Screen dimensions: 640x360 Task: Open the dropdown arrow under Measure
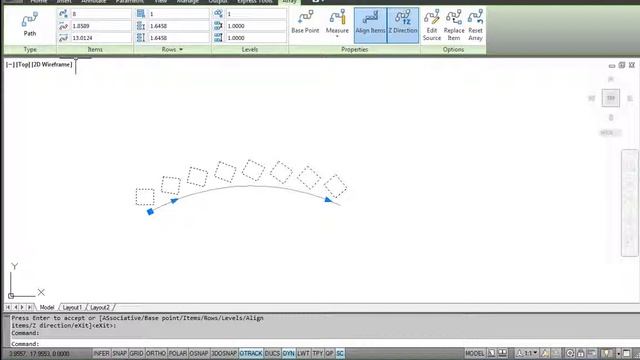337,37
